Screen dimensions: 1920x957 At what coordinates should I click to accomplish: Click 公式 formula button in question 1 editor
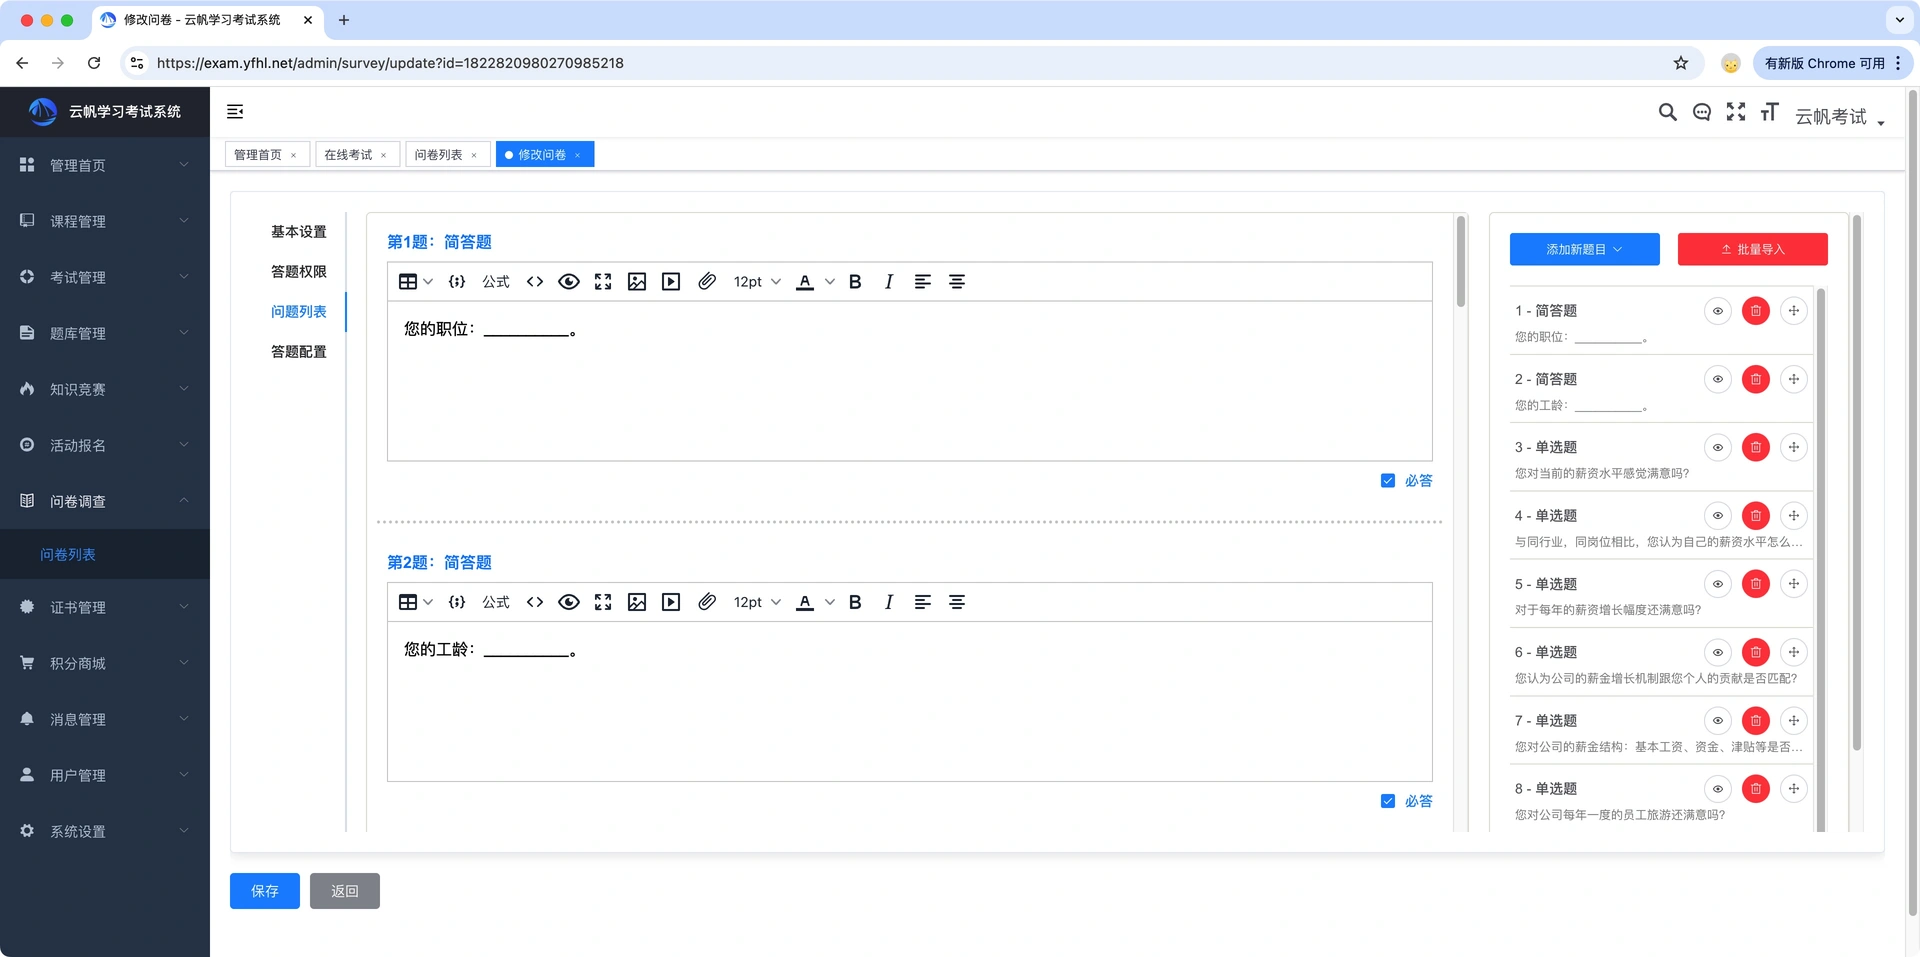click(496, 282)
